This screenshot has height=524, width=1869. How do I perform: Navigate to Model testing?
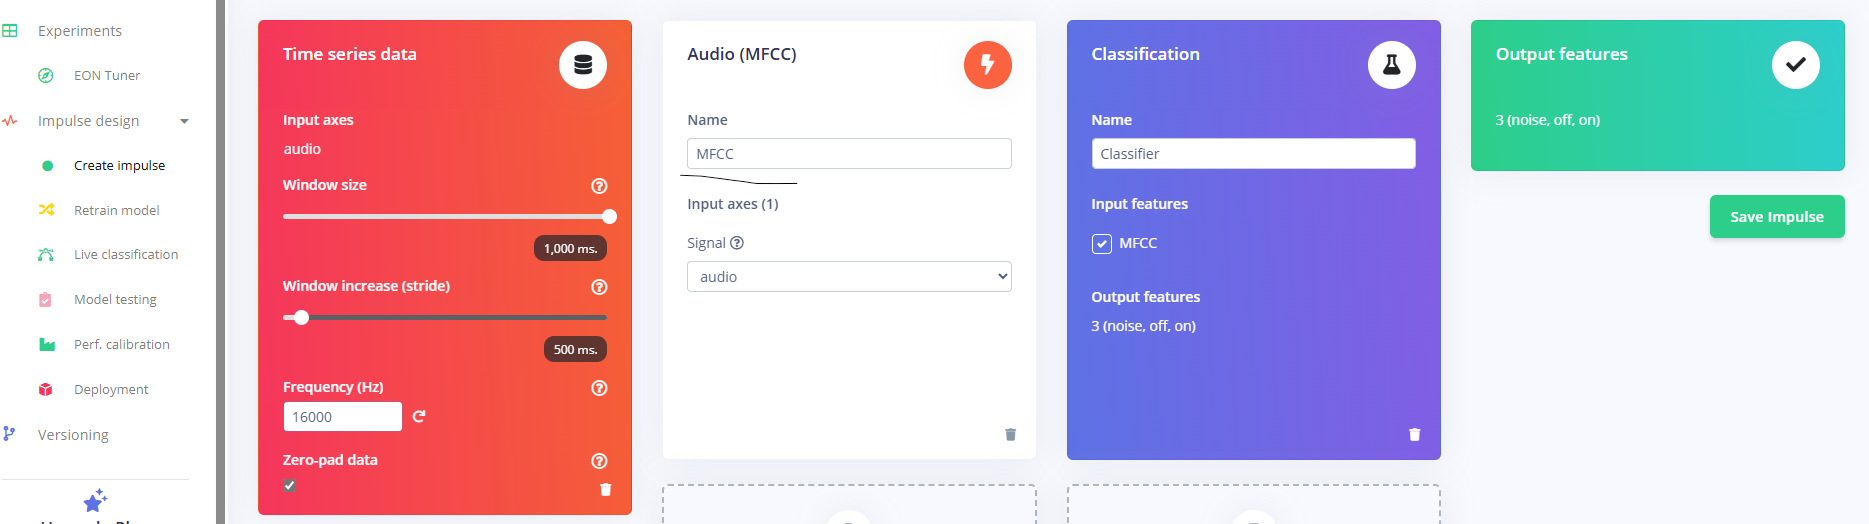(115, 300)
